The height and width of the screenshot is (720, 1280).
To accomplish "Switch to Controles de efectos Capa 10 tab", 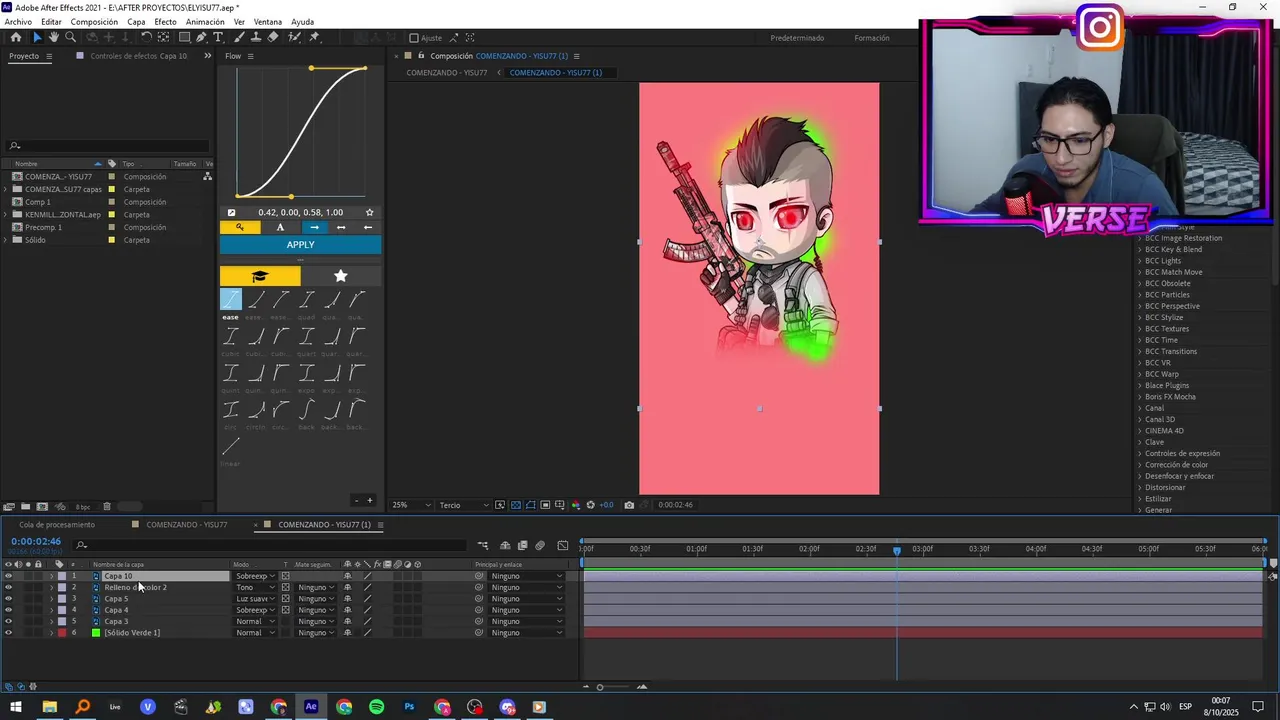I will (x=139, y=56).
